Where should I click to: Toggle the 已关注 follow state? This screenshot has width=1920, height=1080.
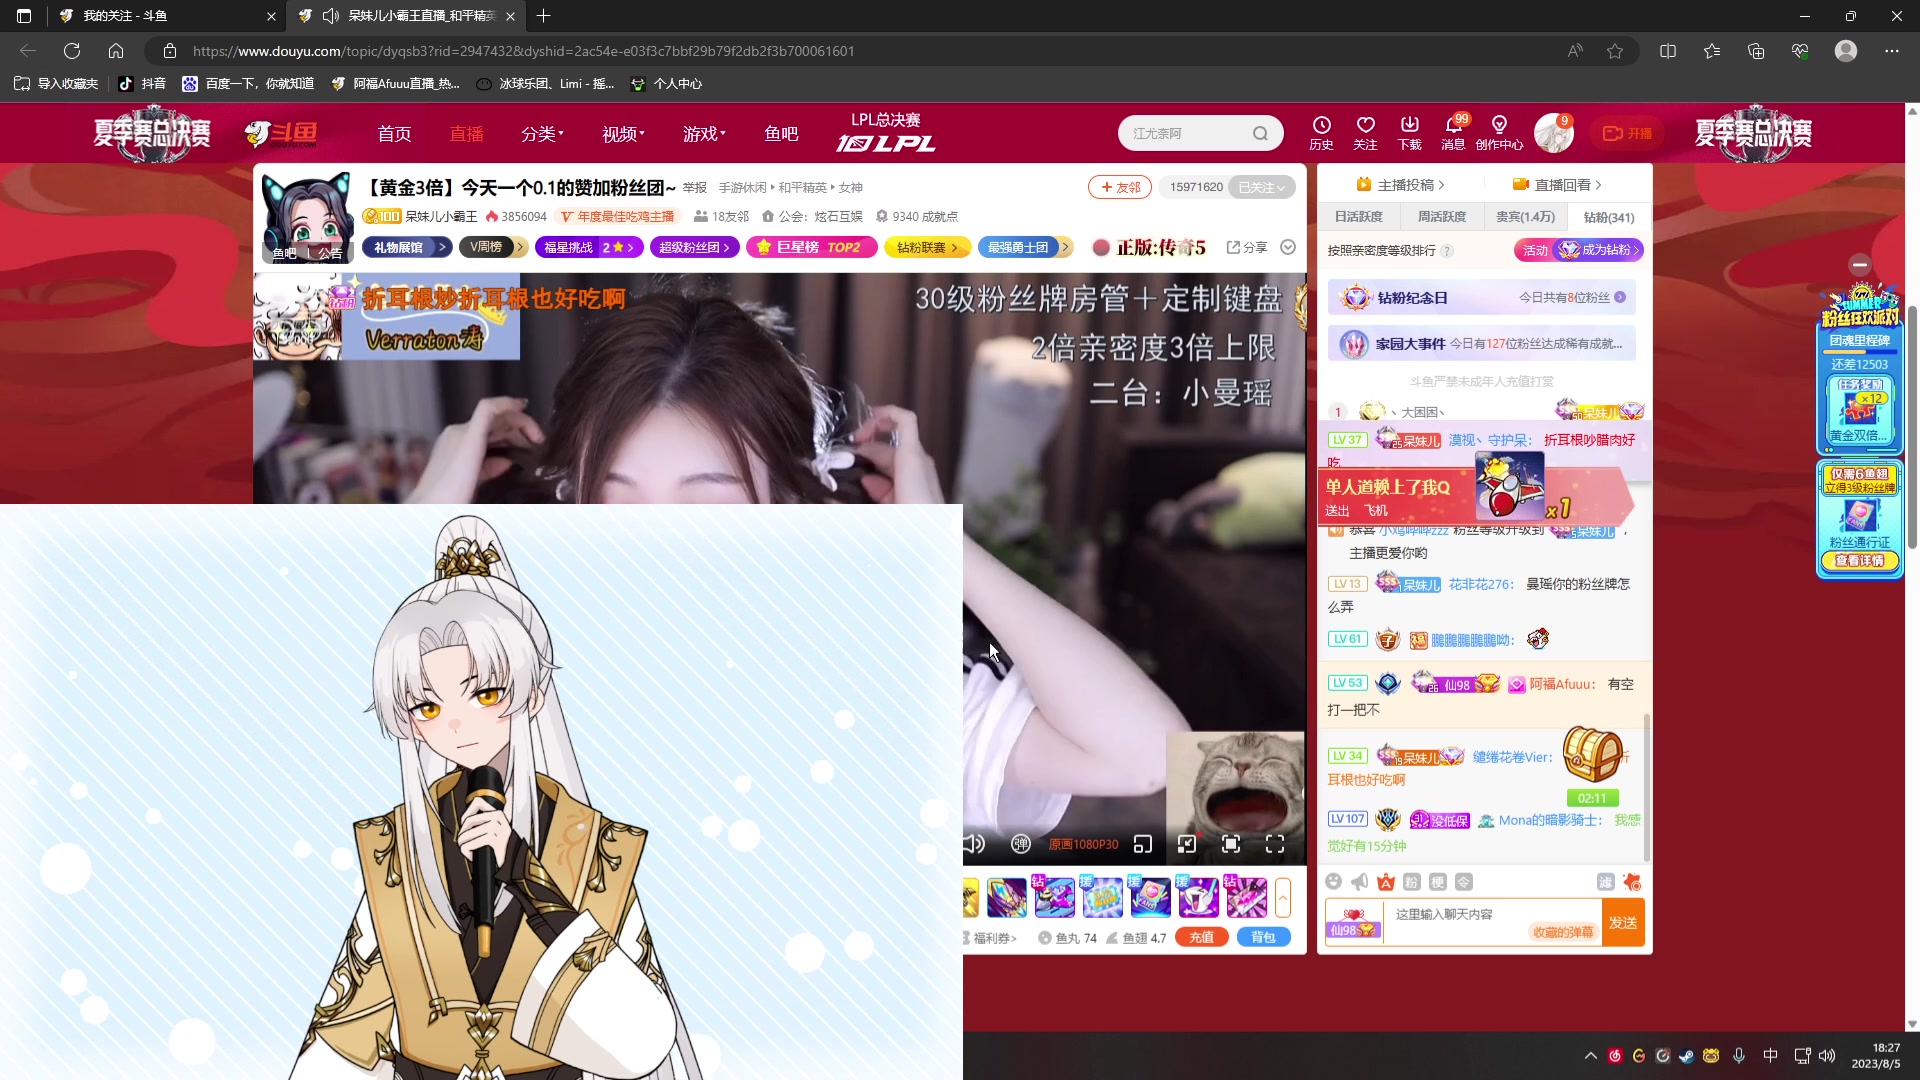click(x=1261, y=187)
